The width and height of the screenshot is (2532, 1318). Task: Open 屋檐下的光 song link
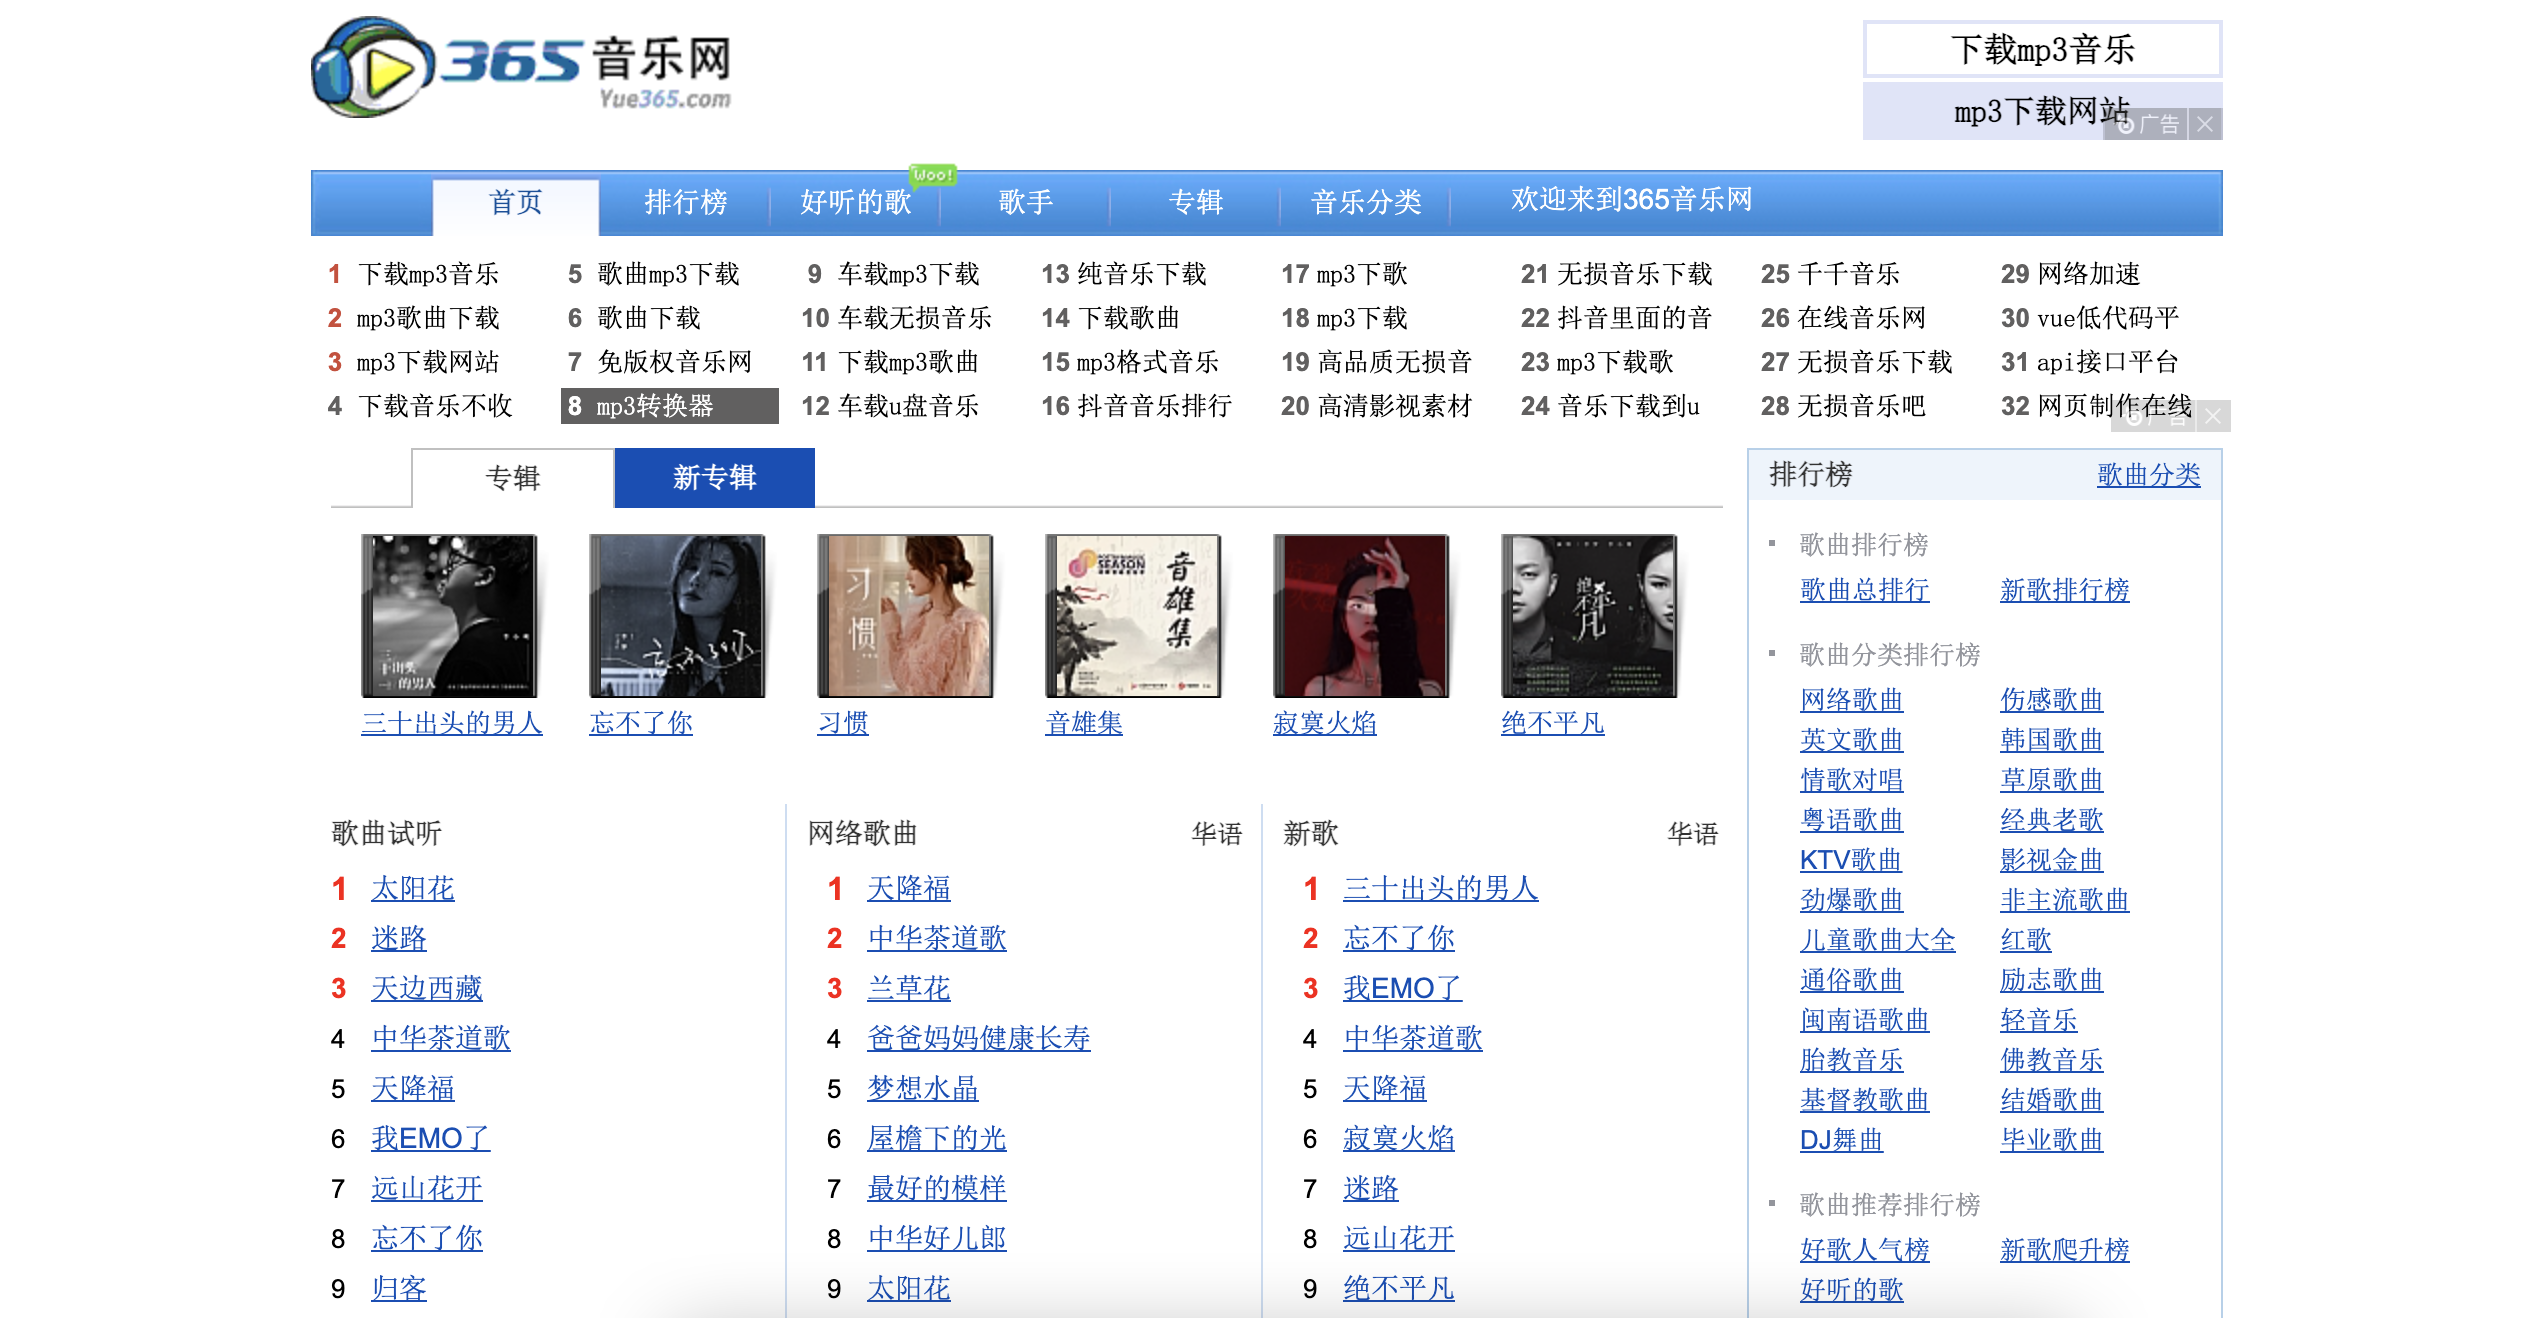(x=937, y=1138)
